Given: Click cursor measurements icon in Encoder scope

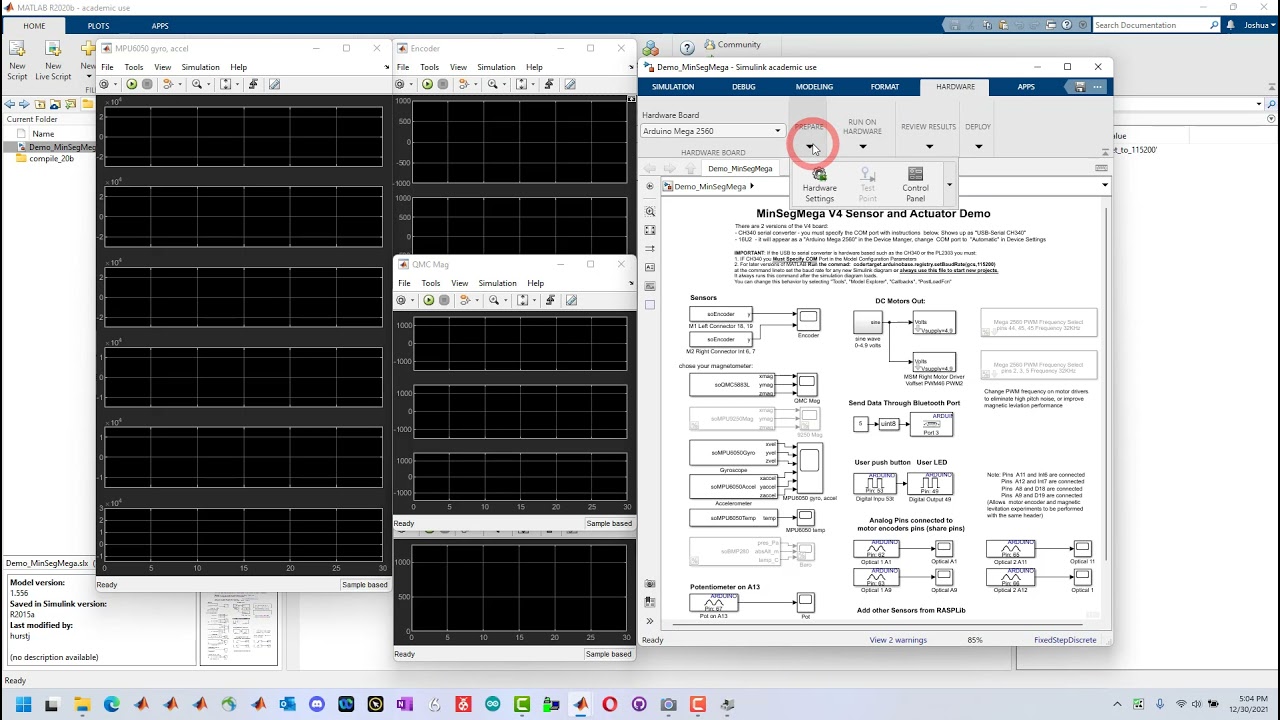Looking at the screenshot, I should (x=570, y=84).
